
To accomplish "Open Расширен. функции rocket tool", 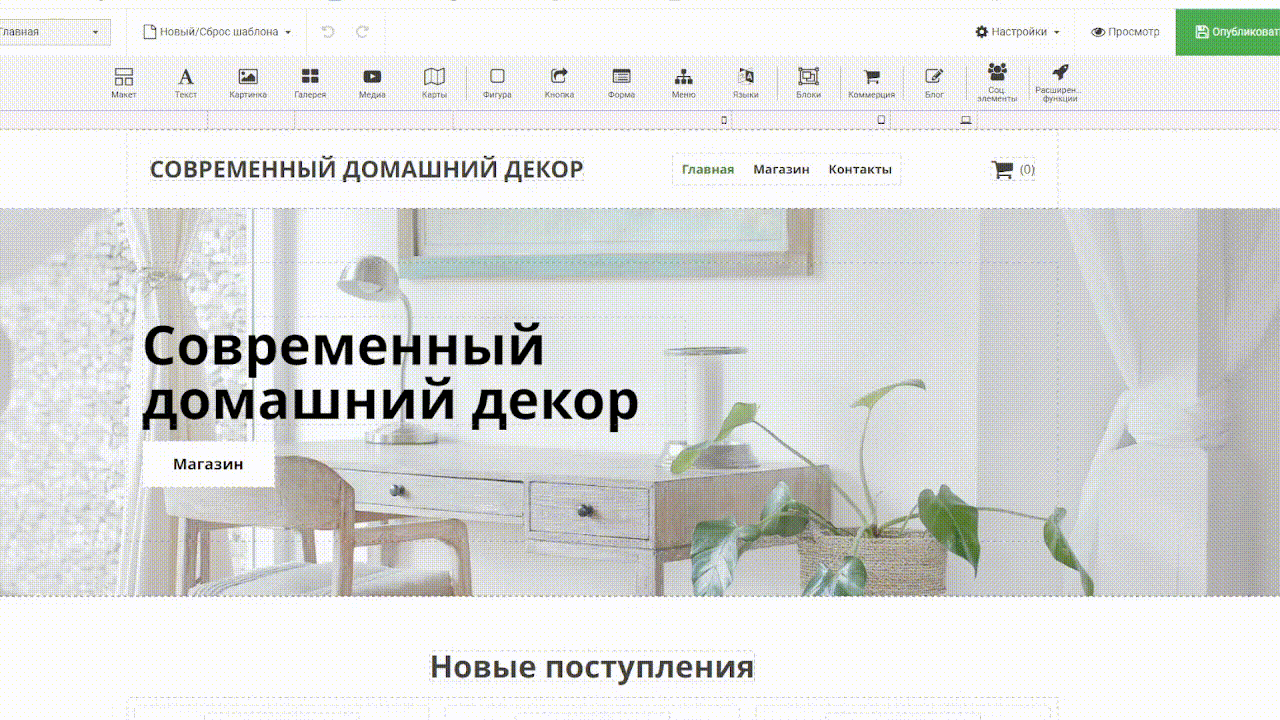I will [1059, 82].
